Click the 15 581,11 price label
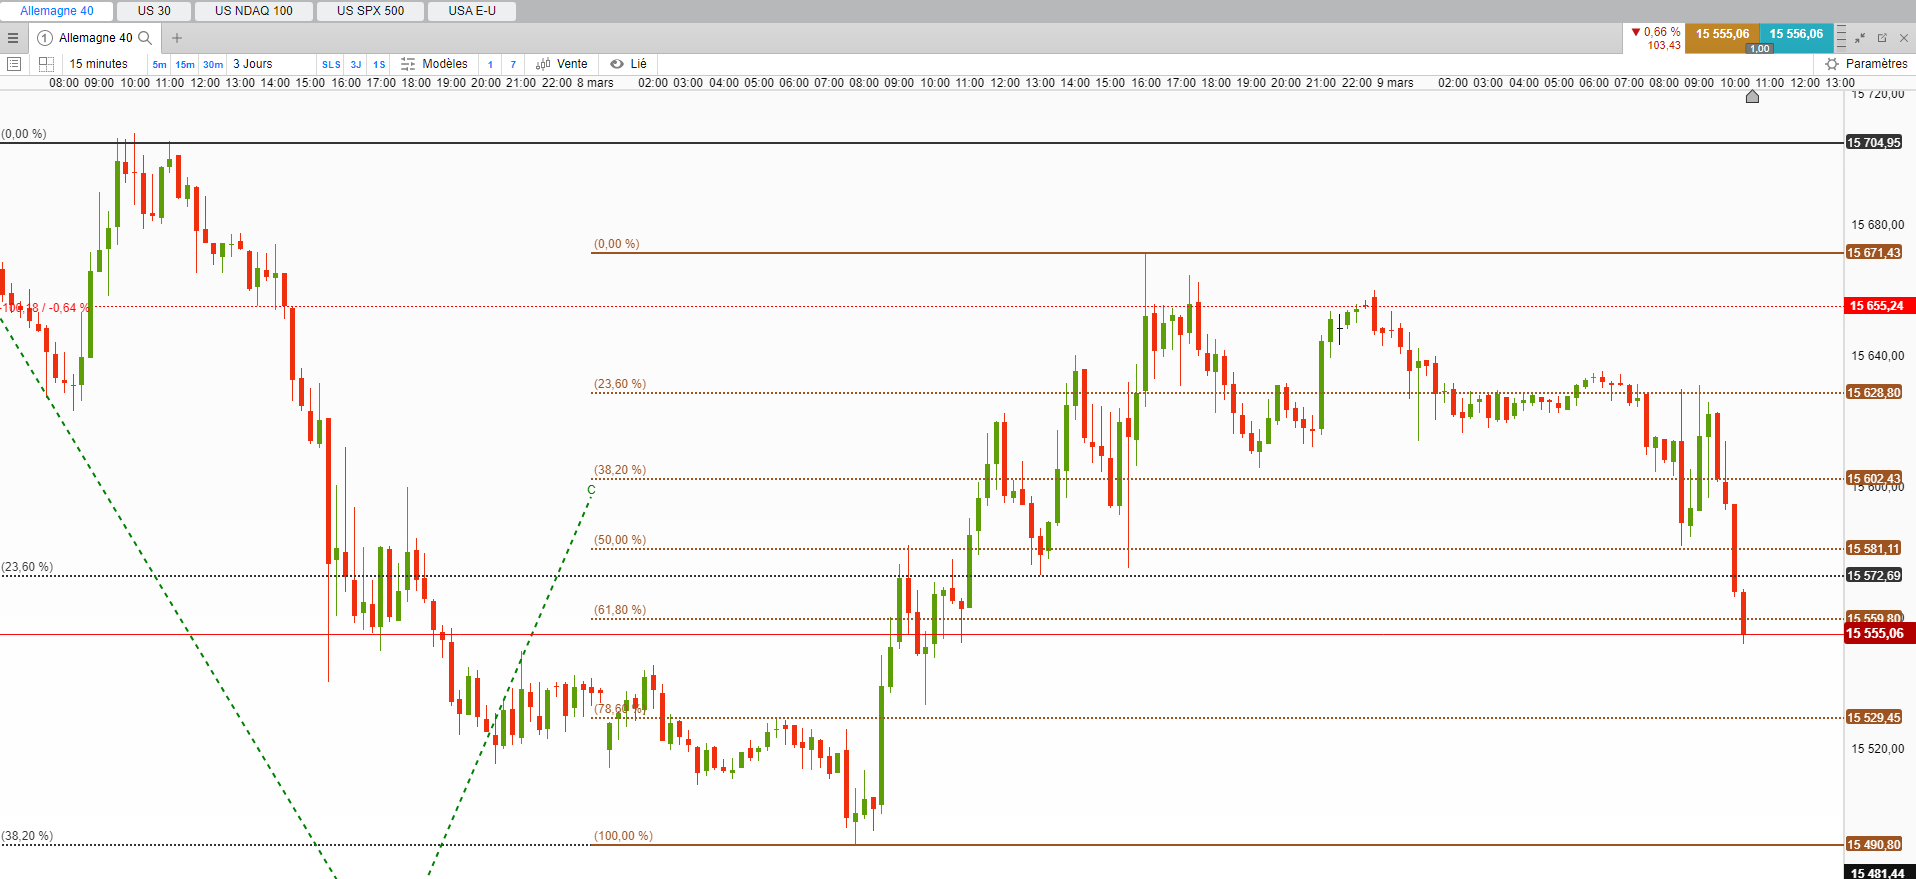Screen dimensions: 1916x879 [1874, 549]
